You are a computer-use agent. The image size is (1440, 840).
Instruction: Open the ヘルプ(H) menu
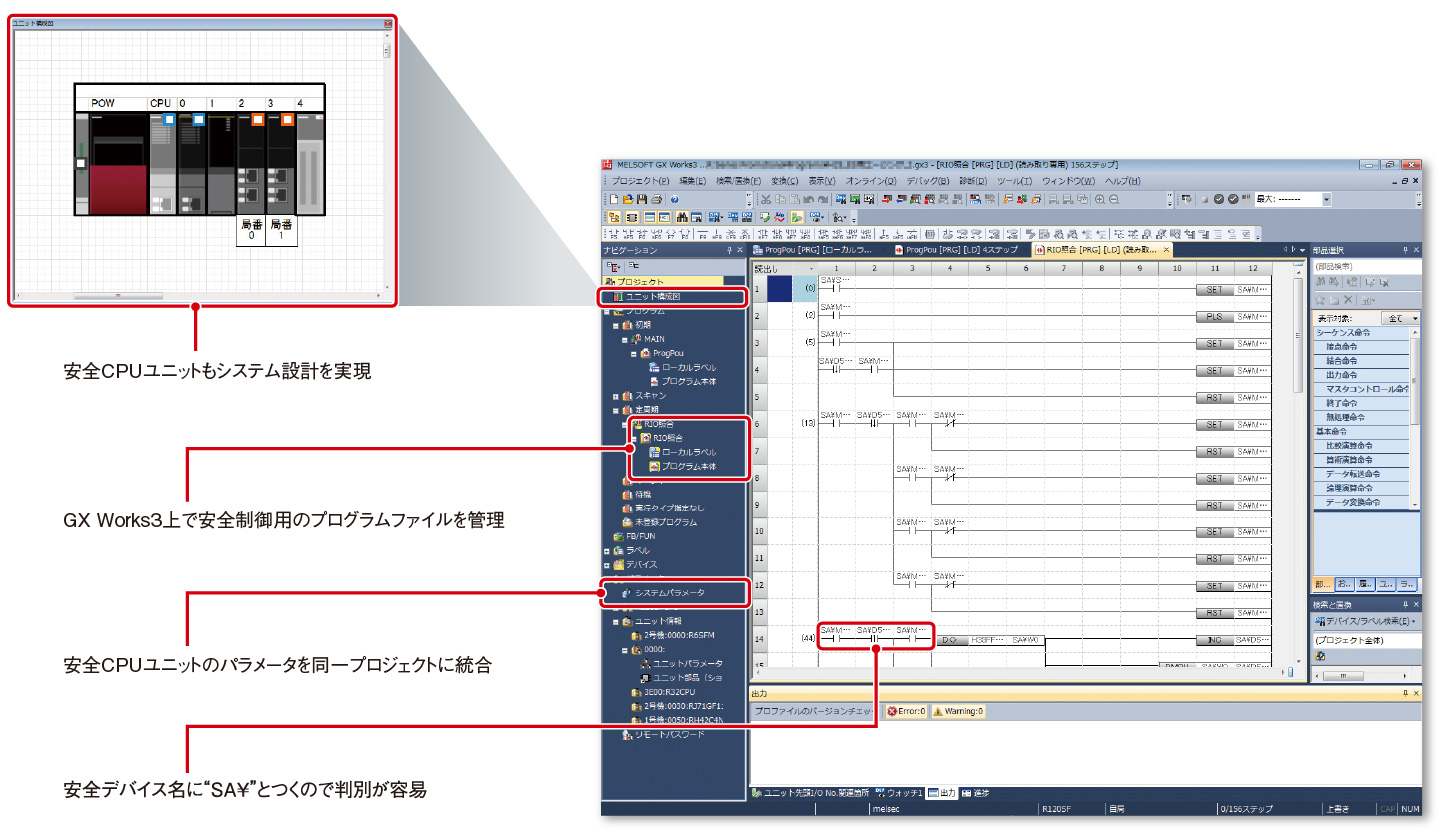click(1122, 181)
